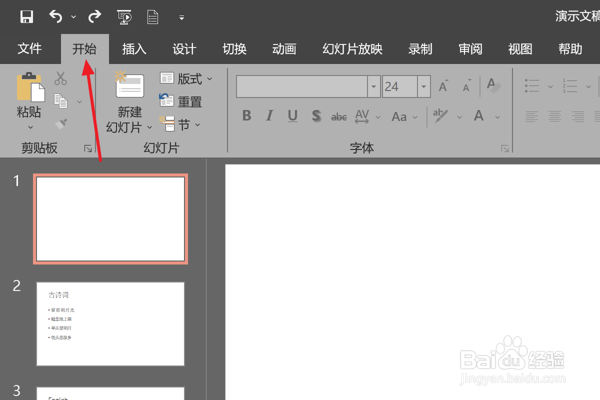
Task: Open the 文件 menu
Action: pyautogui.click(x=29, y=49)
